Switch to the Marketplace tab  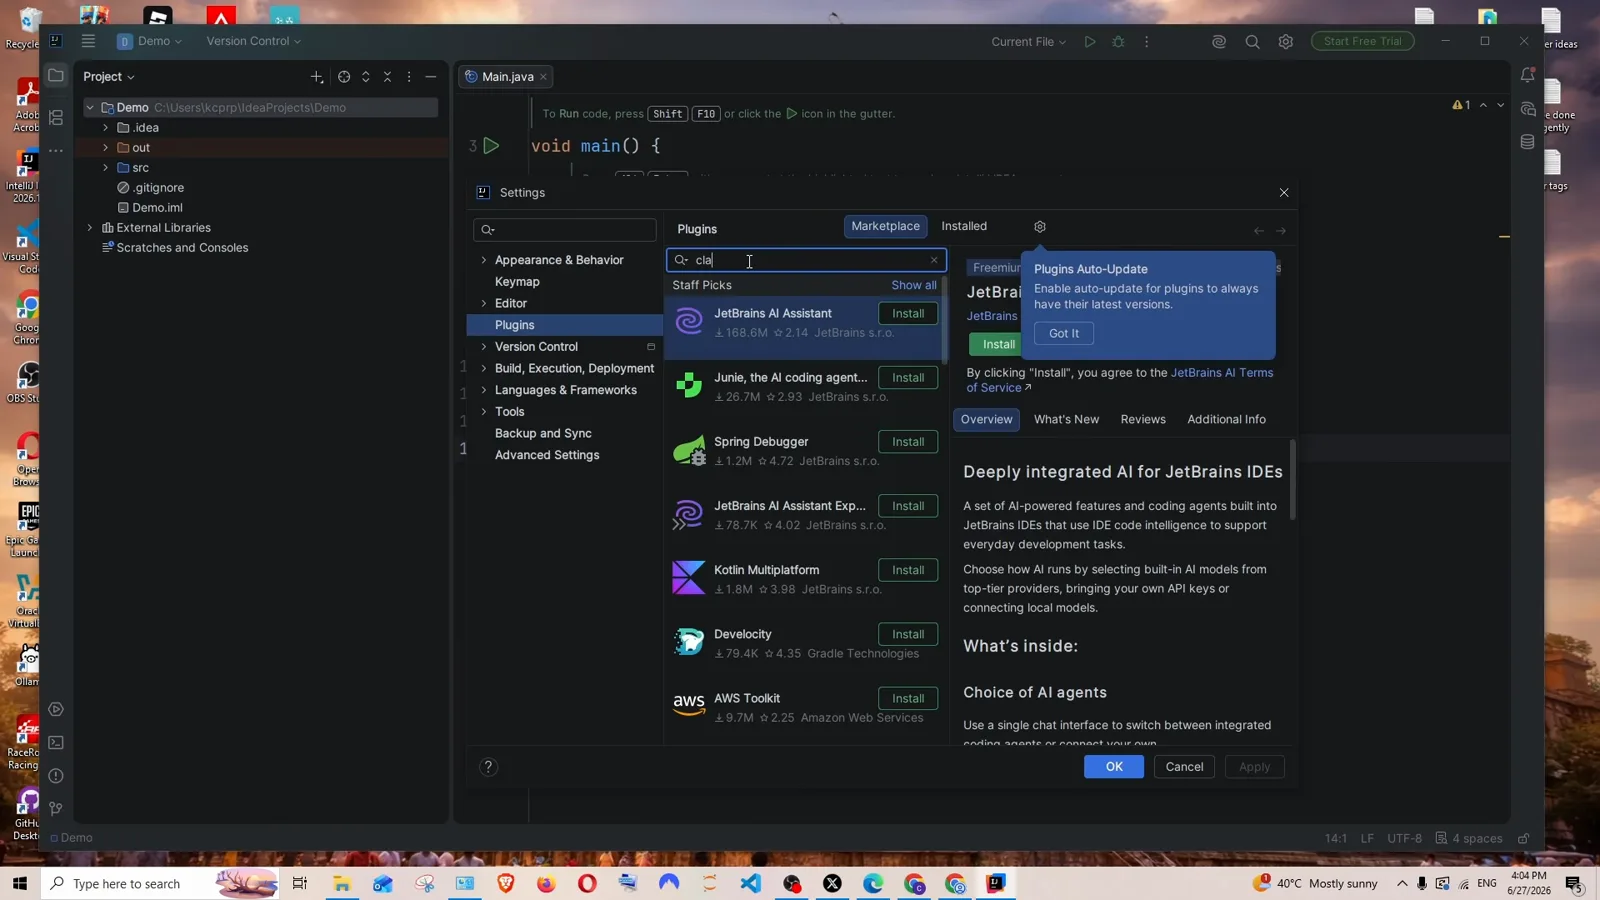click(x=885, y=226)
